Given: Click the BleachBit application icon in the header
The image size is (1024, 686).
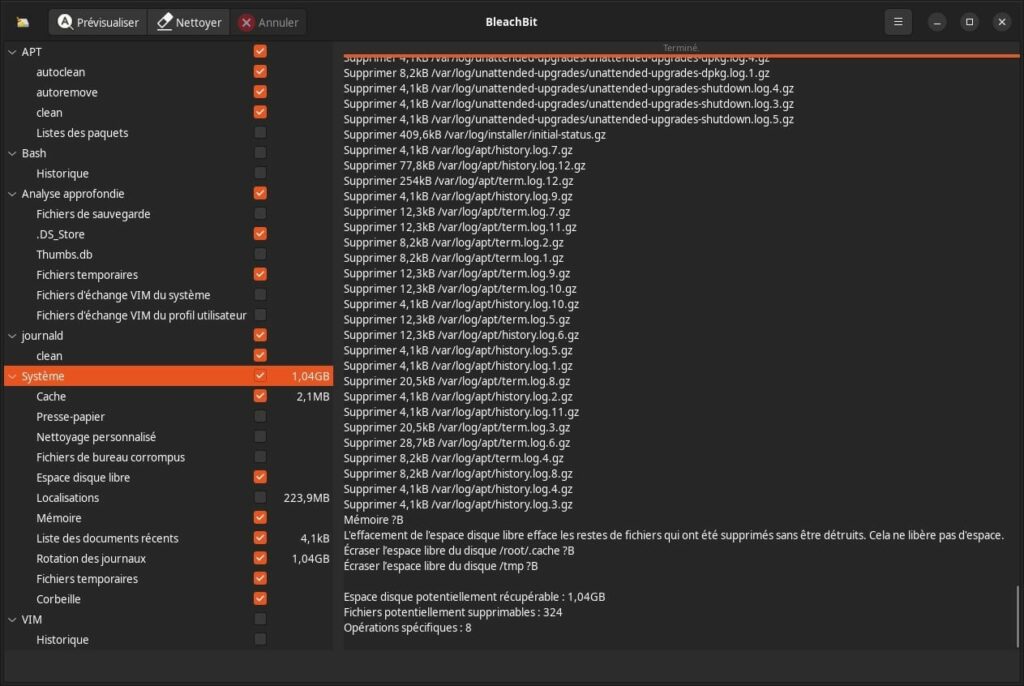Looking at the screenshot, I should click(23, 22).
